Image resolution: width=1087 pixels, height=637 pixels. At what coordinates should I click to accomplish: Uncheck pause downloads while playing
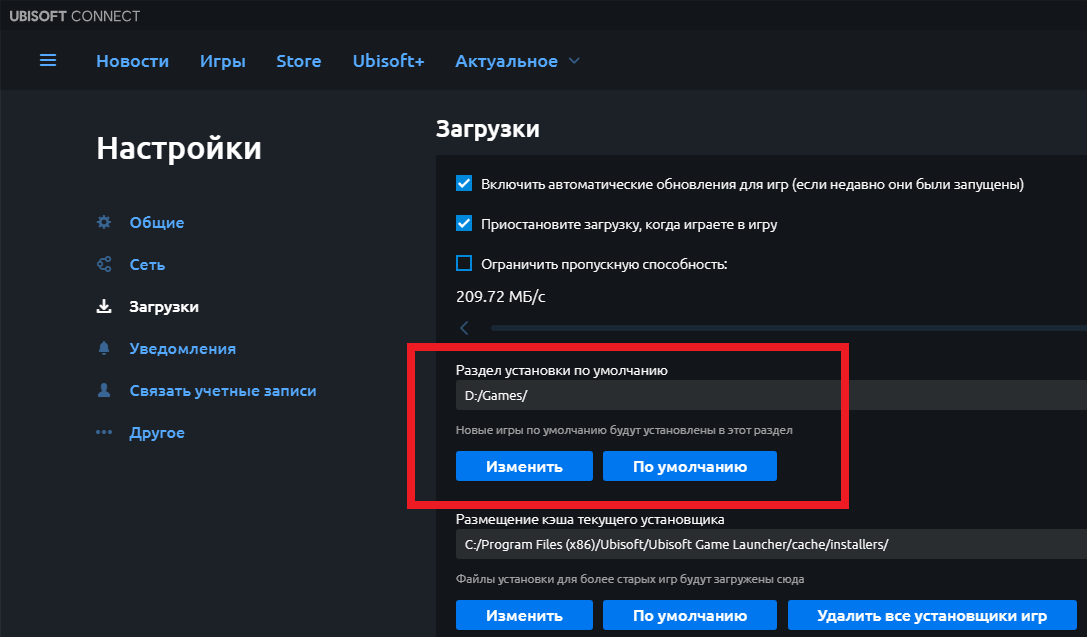click(464, 224)
